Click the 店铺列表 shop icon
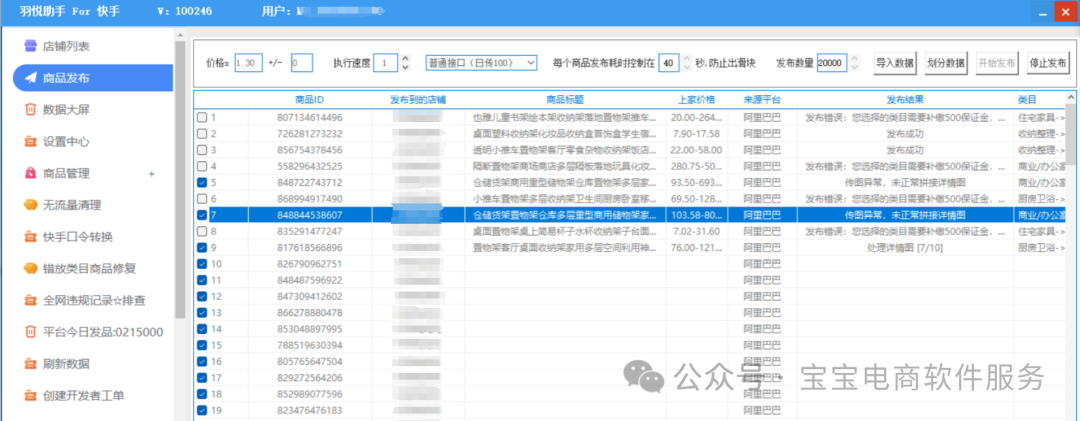 30,46
